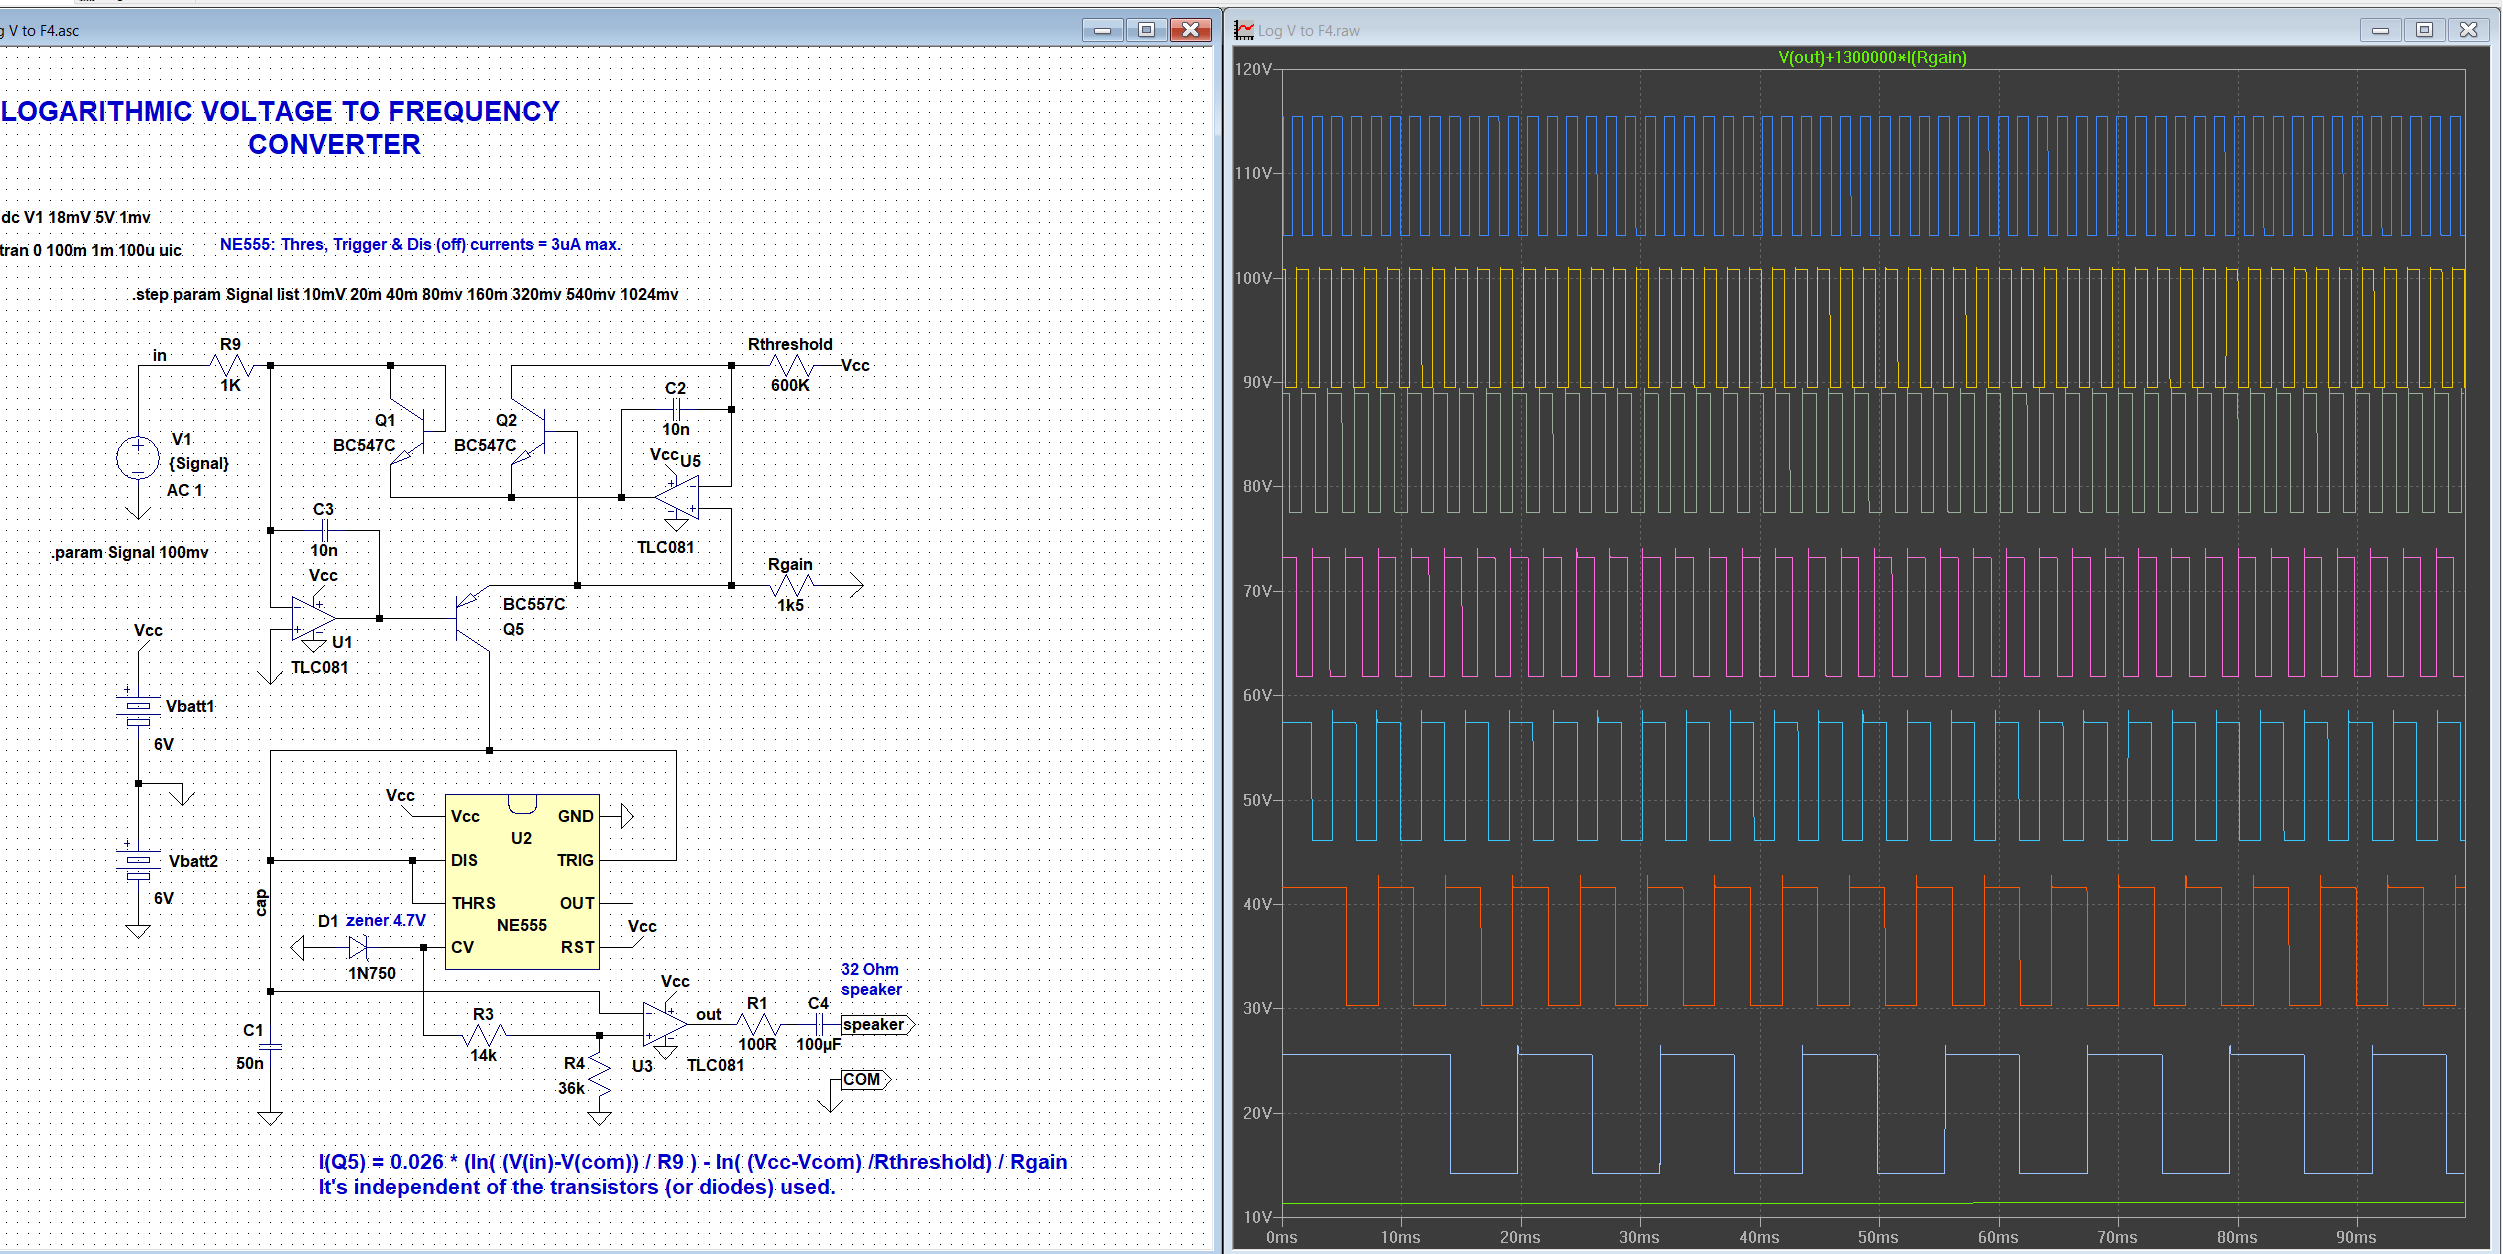Viewport: 2503px width, 1254px height.
Task: Select the NE555 timer U2 block
Action: click(522, 882)
